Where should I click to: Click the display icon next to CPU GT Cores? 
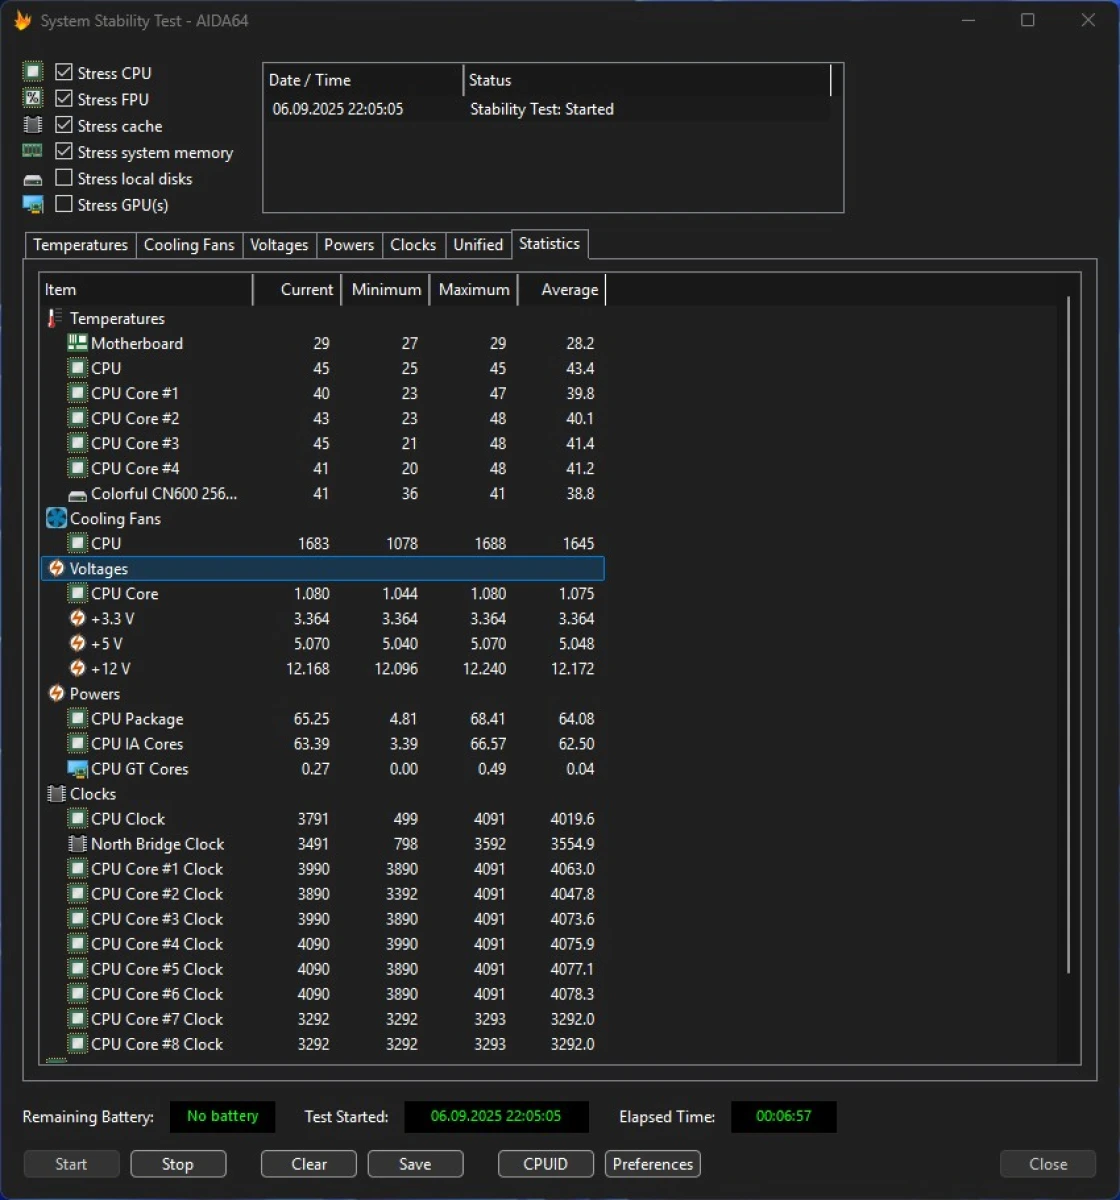[77, 769]
